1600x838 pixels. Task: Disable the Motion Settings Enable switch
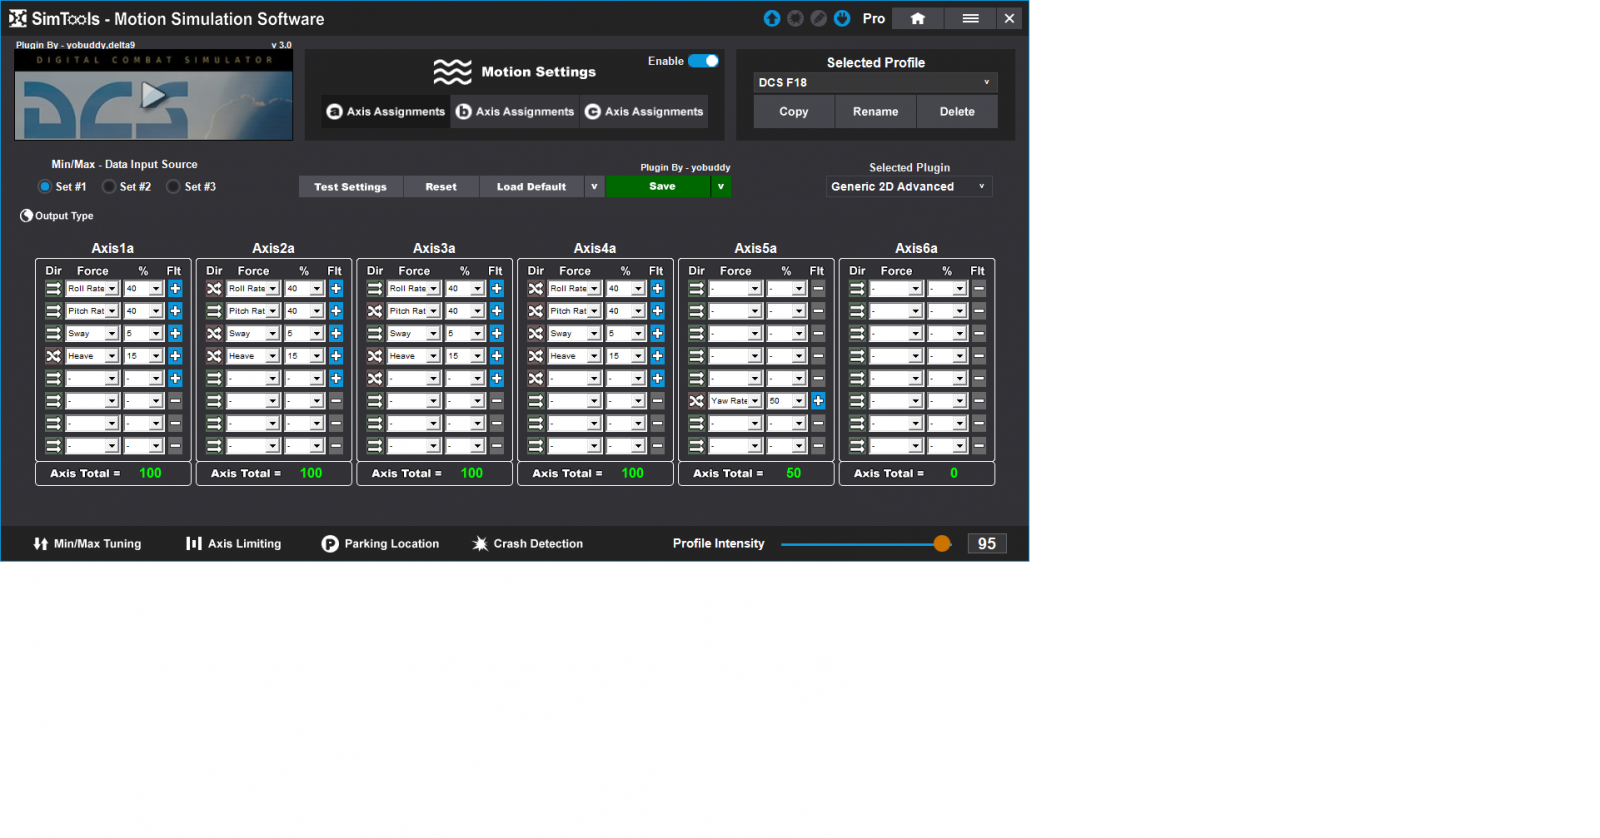(x=704, y=61)
